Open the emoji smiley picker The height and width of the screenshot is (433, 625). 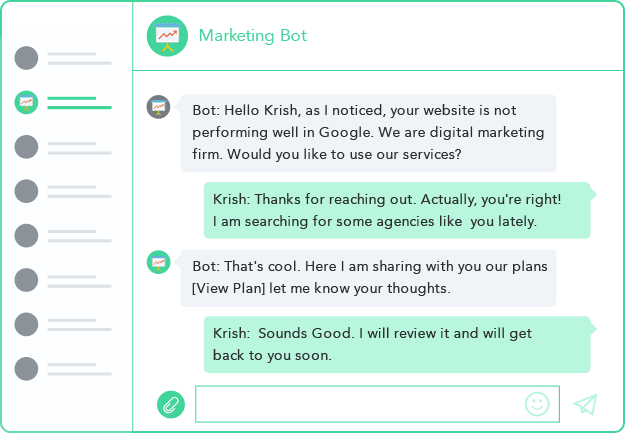pyautogui.click(x=537, y=404)
